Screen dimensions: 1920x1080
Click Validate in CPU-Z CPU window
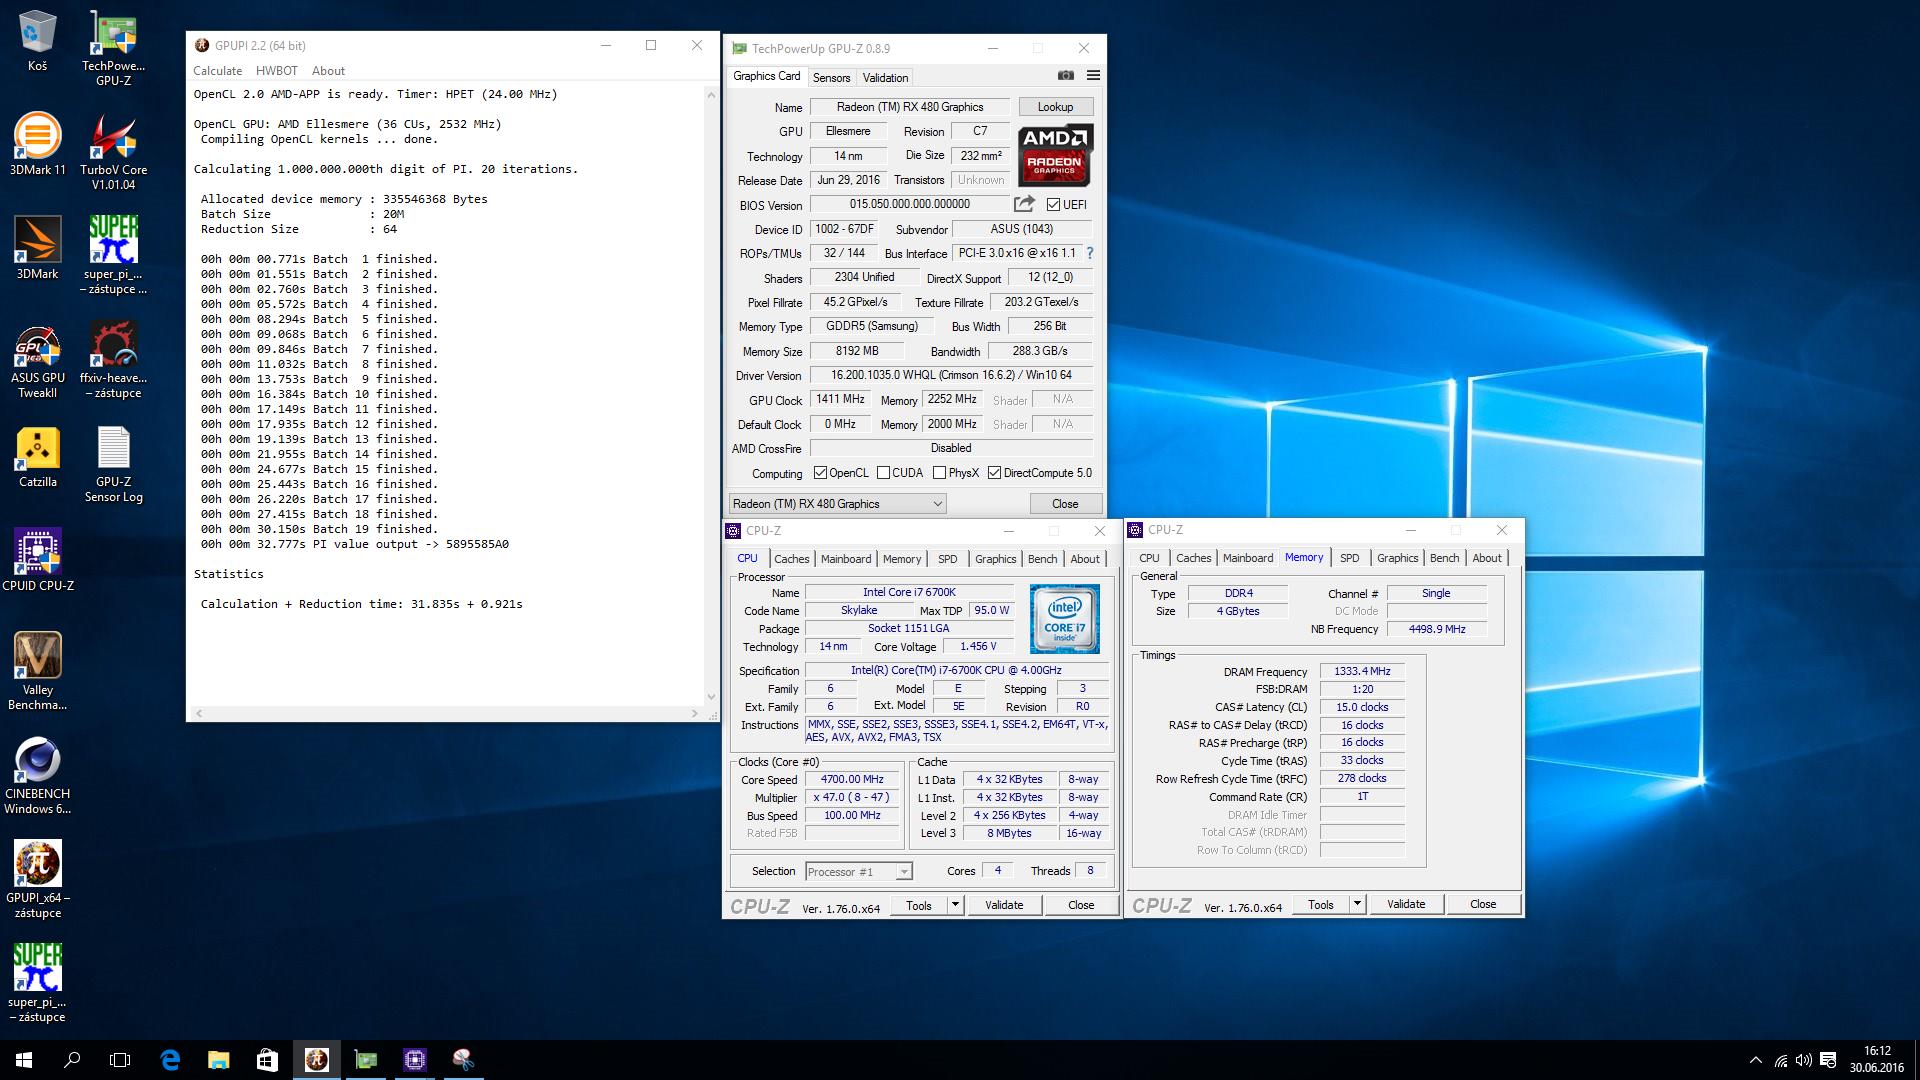coord(1004,905)
